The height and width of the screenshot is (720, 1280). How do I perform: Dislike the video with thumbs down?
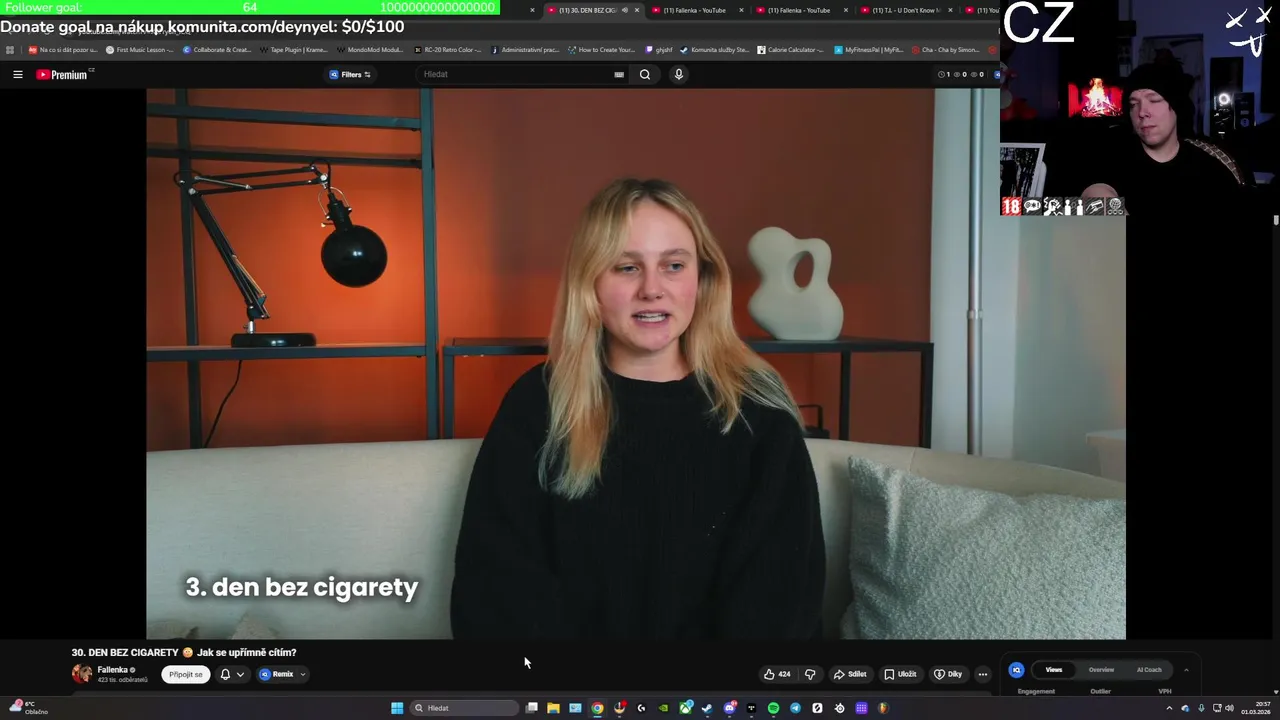point(810,674)
